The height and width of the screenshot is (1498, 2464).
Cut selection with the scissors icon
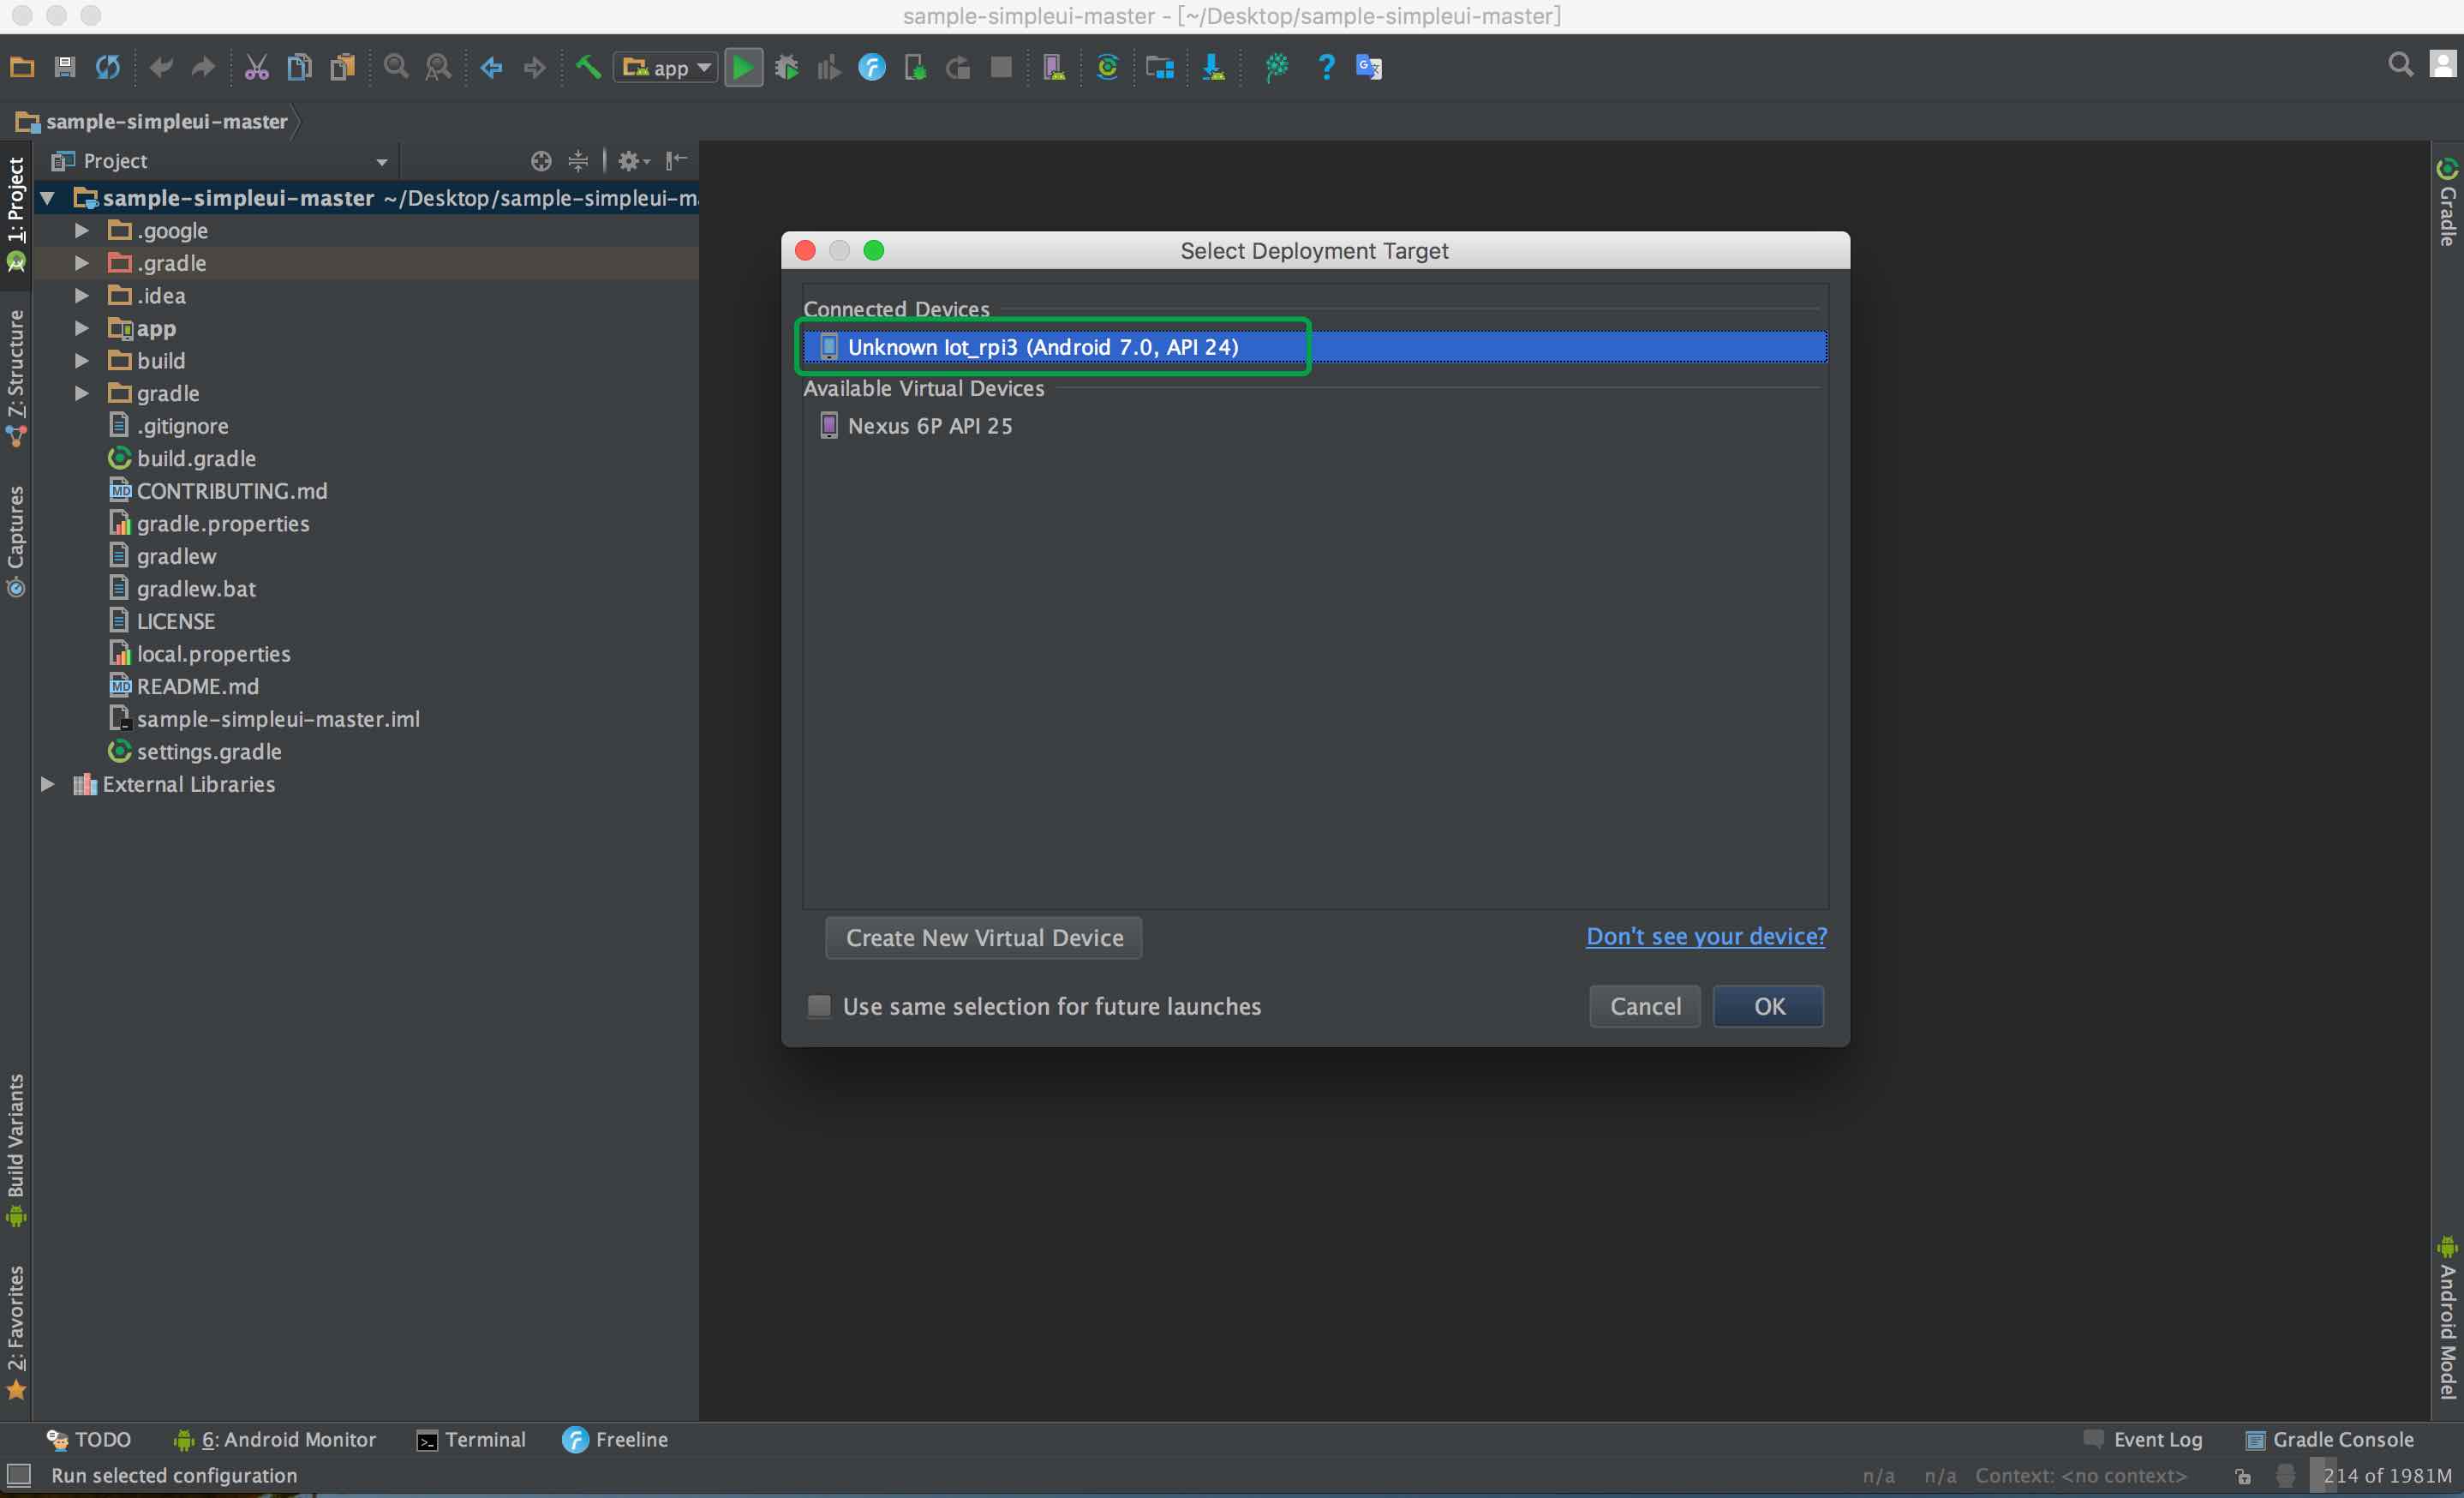tap(257, 67)
